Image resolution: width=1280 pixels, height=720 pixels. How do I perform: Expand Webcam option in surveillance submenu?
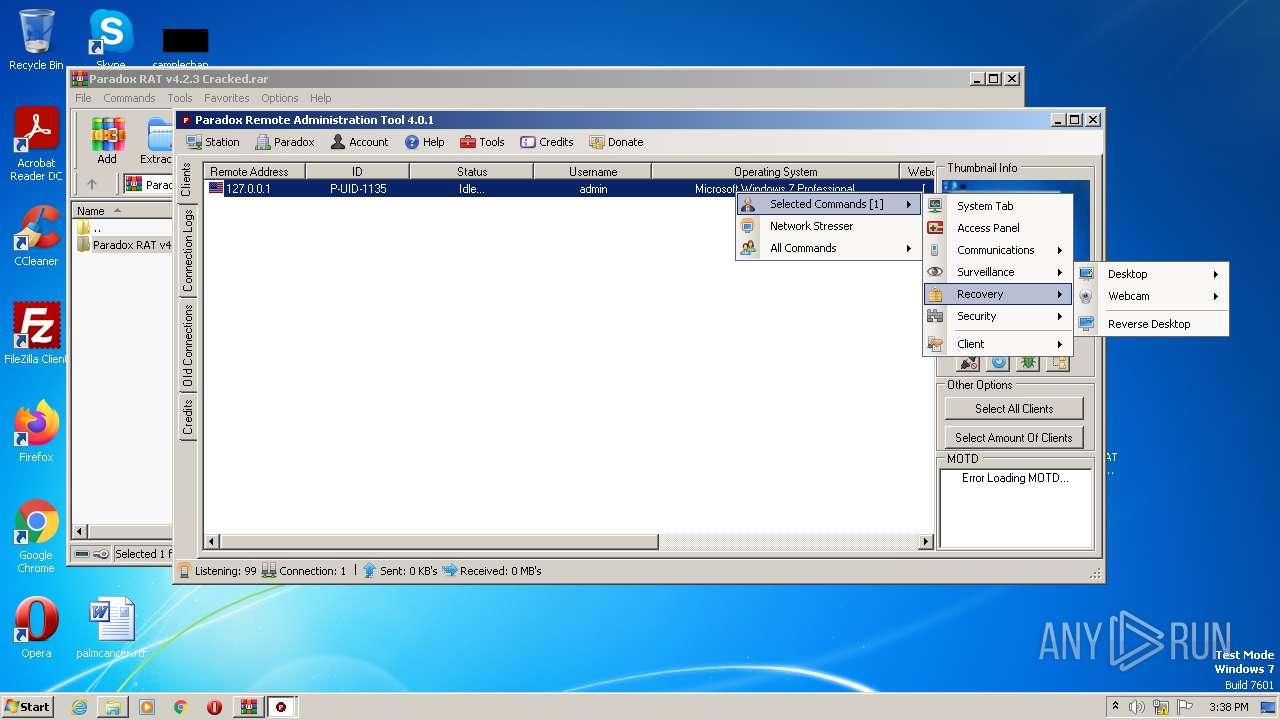1151,296
